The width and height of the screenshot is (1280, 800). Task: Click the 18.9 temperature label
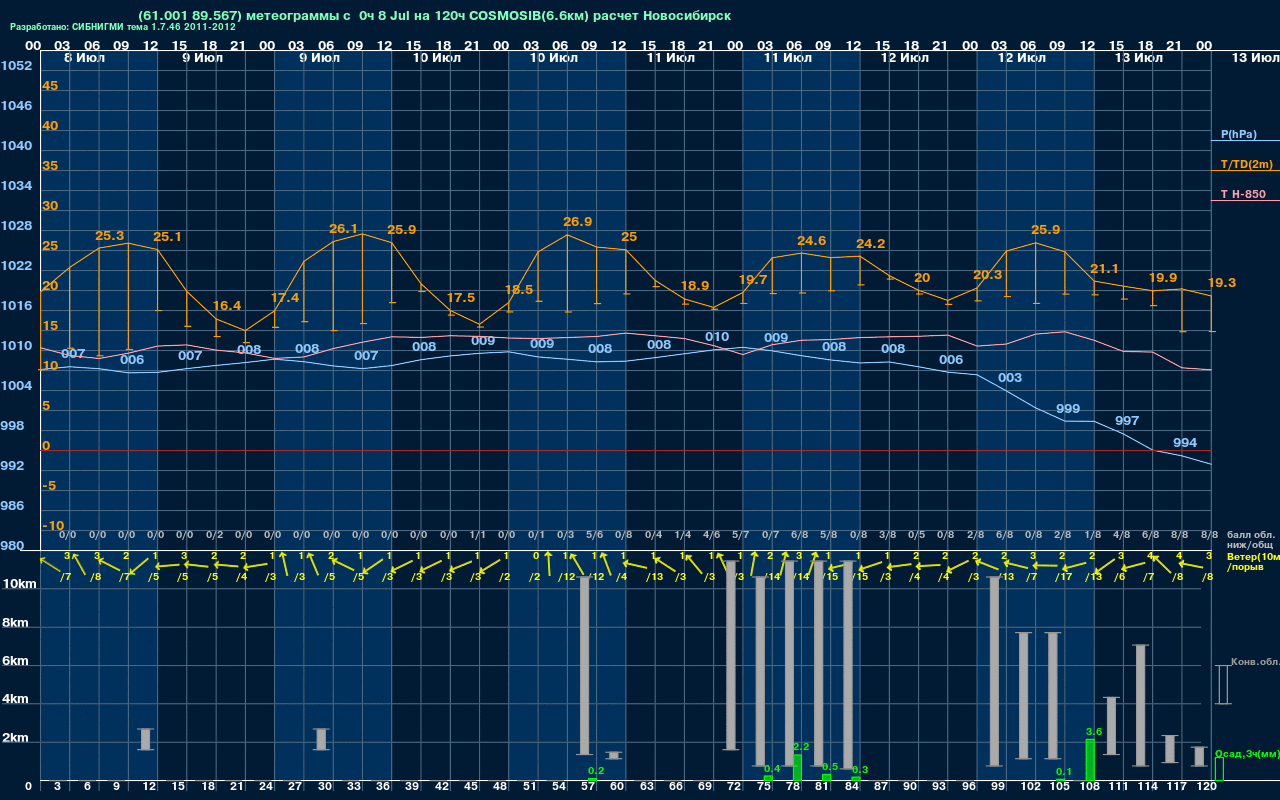(695, 286)
